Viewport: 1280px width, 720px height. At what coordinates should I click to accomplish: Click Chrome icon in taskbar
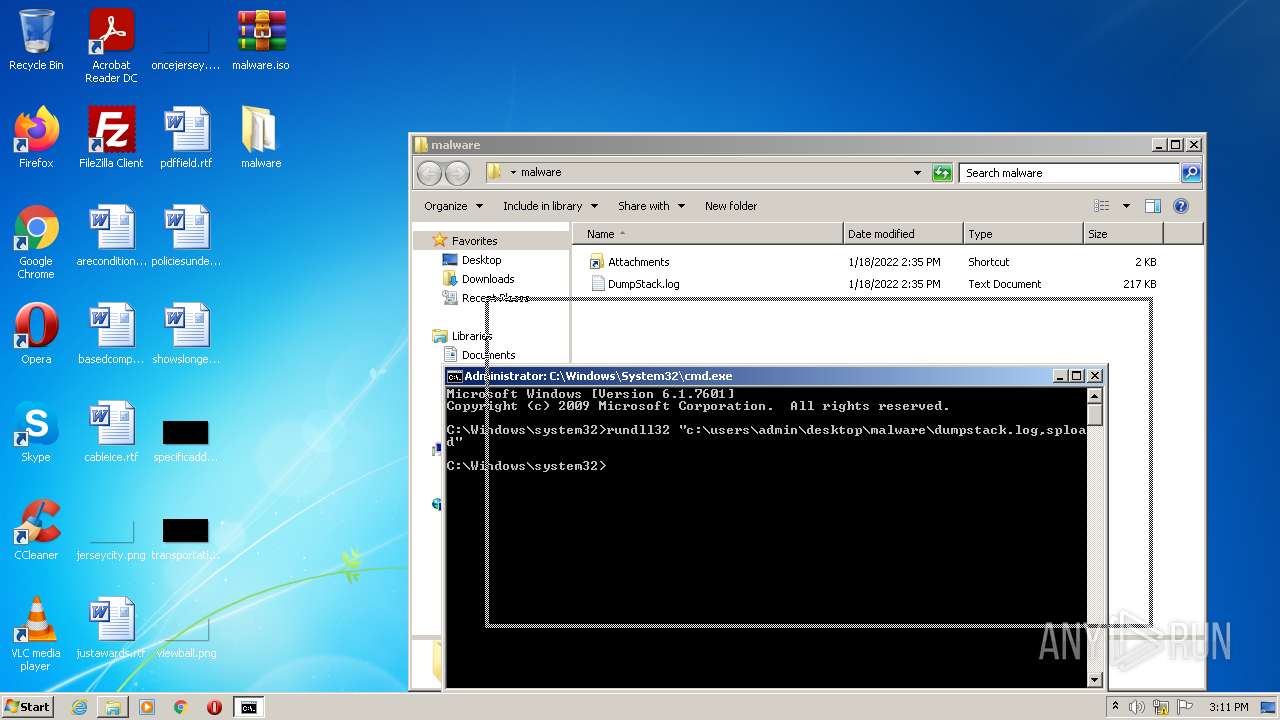[x=181, y=707]
